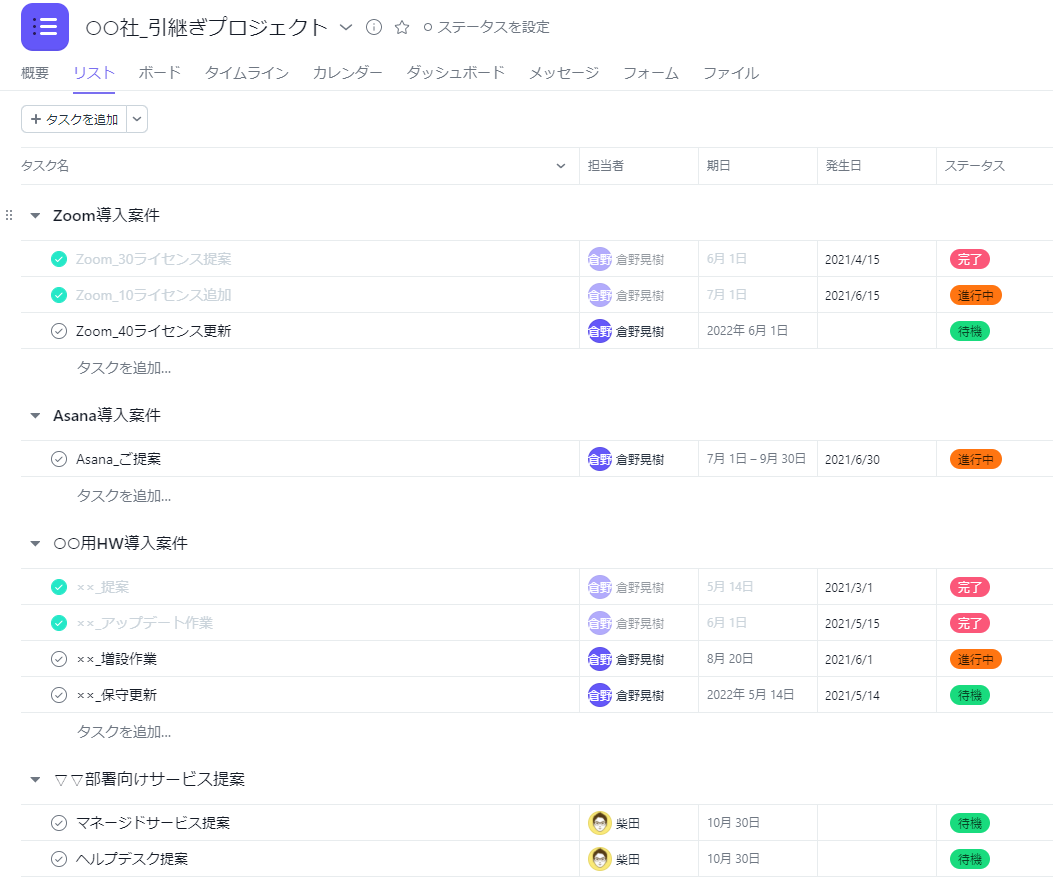Viewport: 1053px width, 886px height.
Task: Open the ファイル tab
Action: (731, 73)
